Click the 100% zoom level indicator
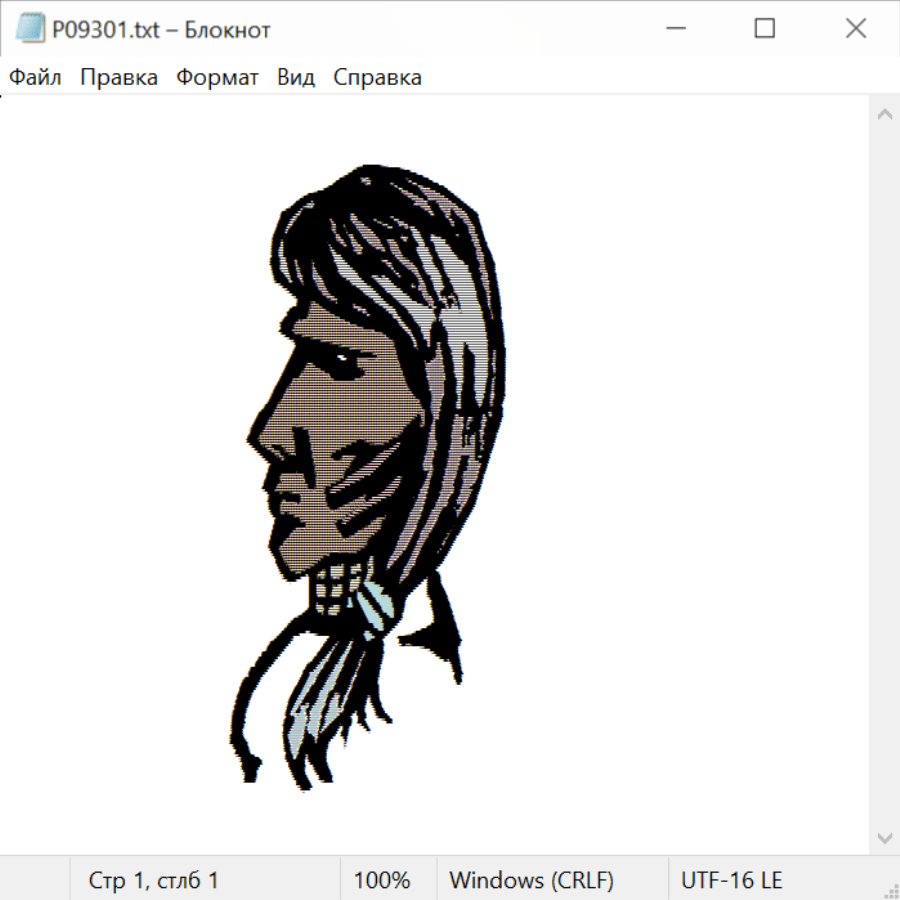900x900 pixels. pyautogui.click(x=382, y=881)
